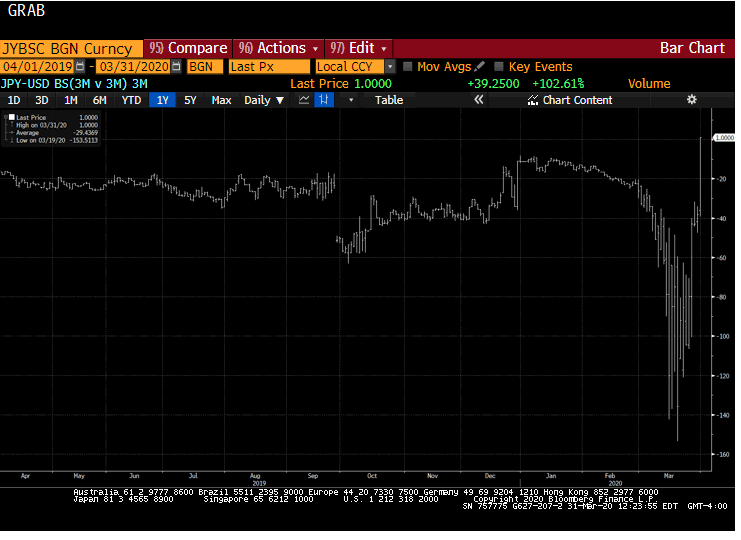Click the JYBSC BGN Curncy security field
The image size is (741, 540).
[x=71, y=49]
